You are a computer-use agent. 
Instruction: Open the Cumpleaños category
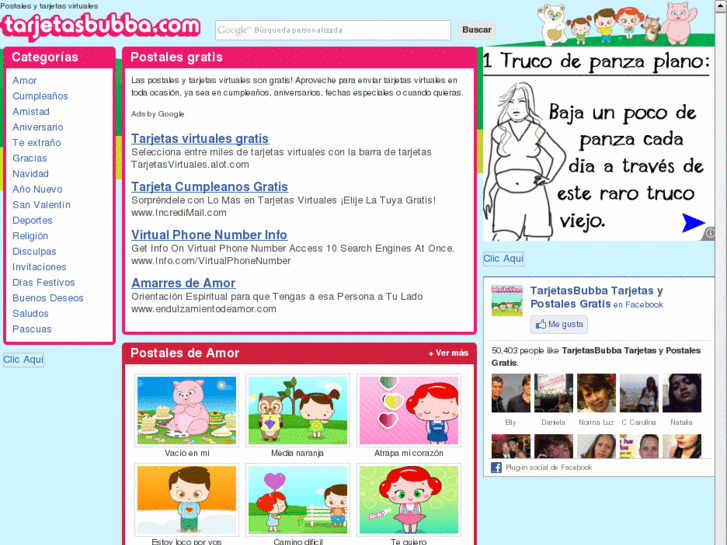pos(40,96)
